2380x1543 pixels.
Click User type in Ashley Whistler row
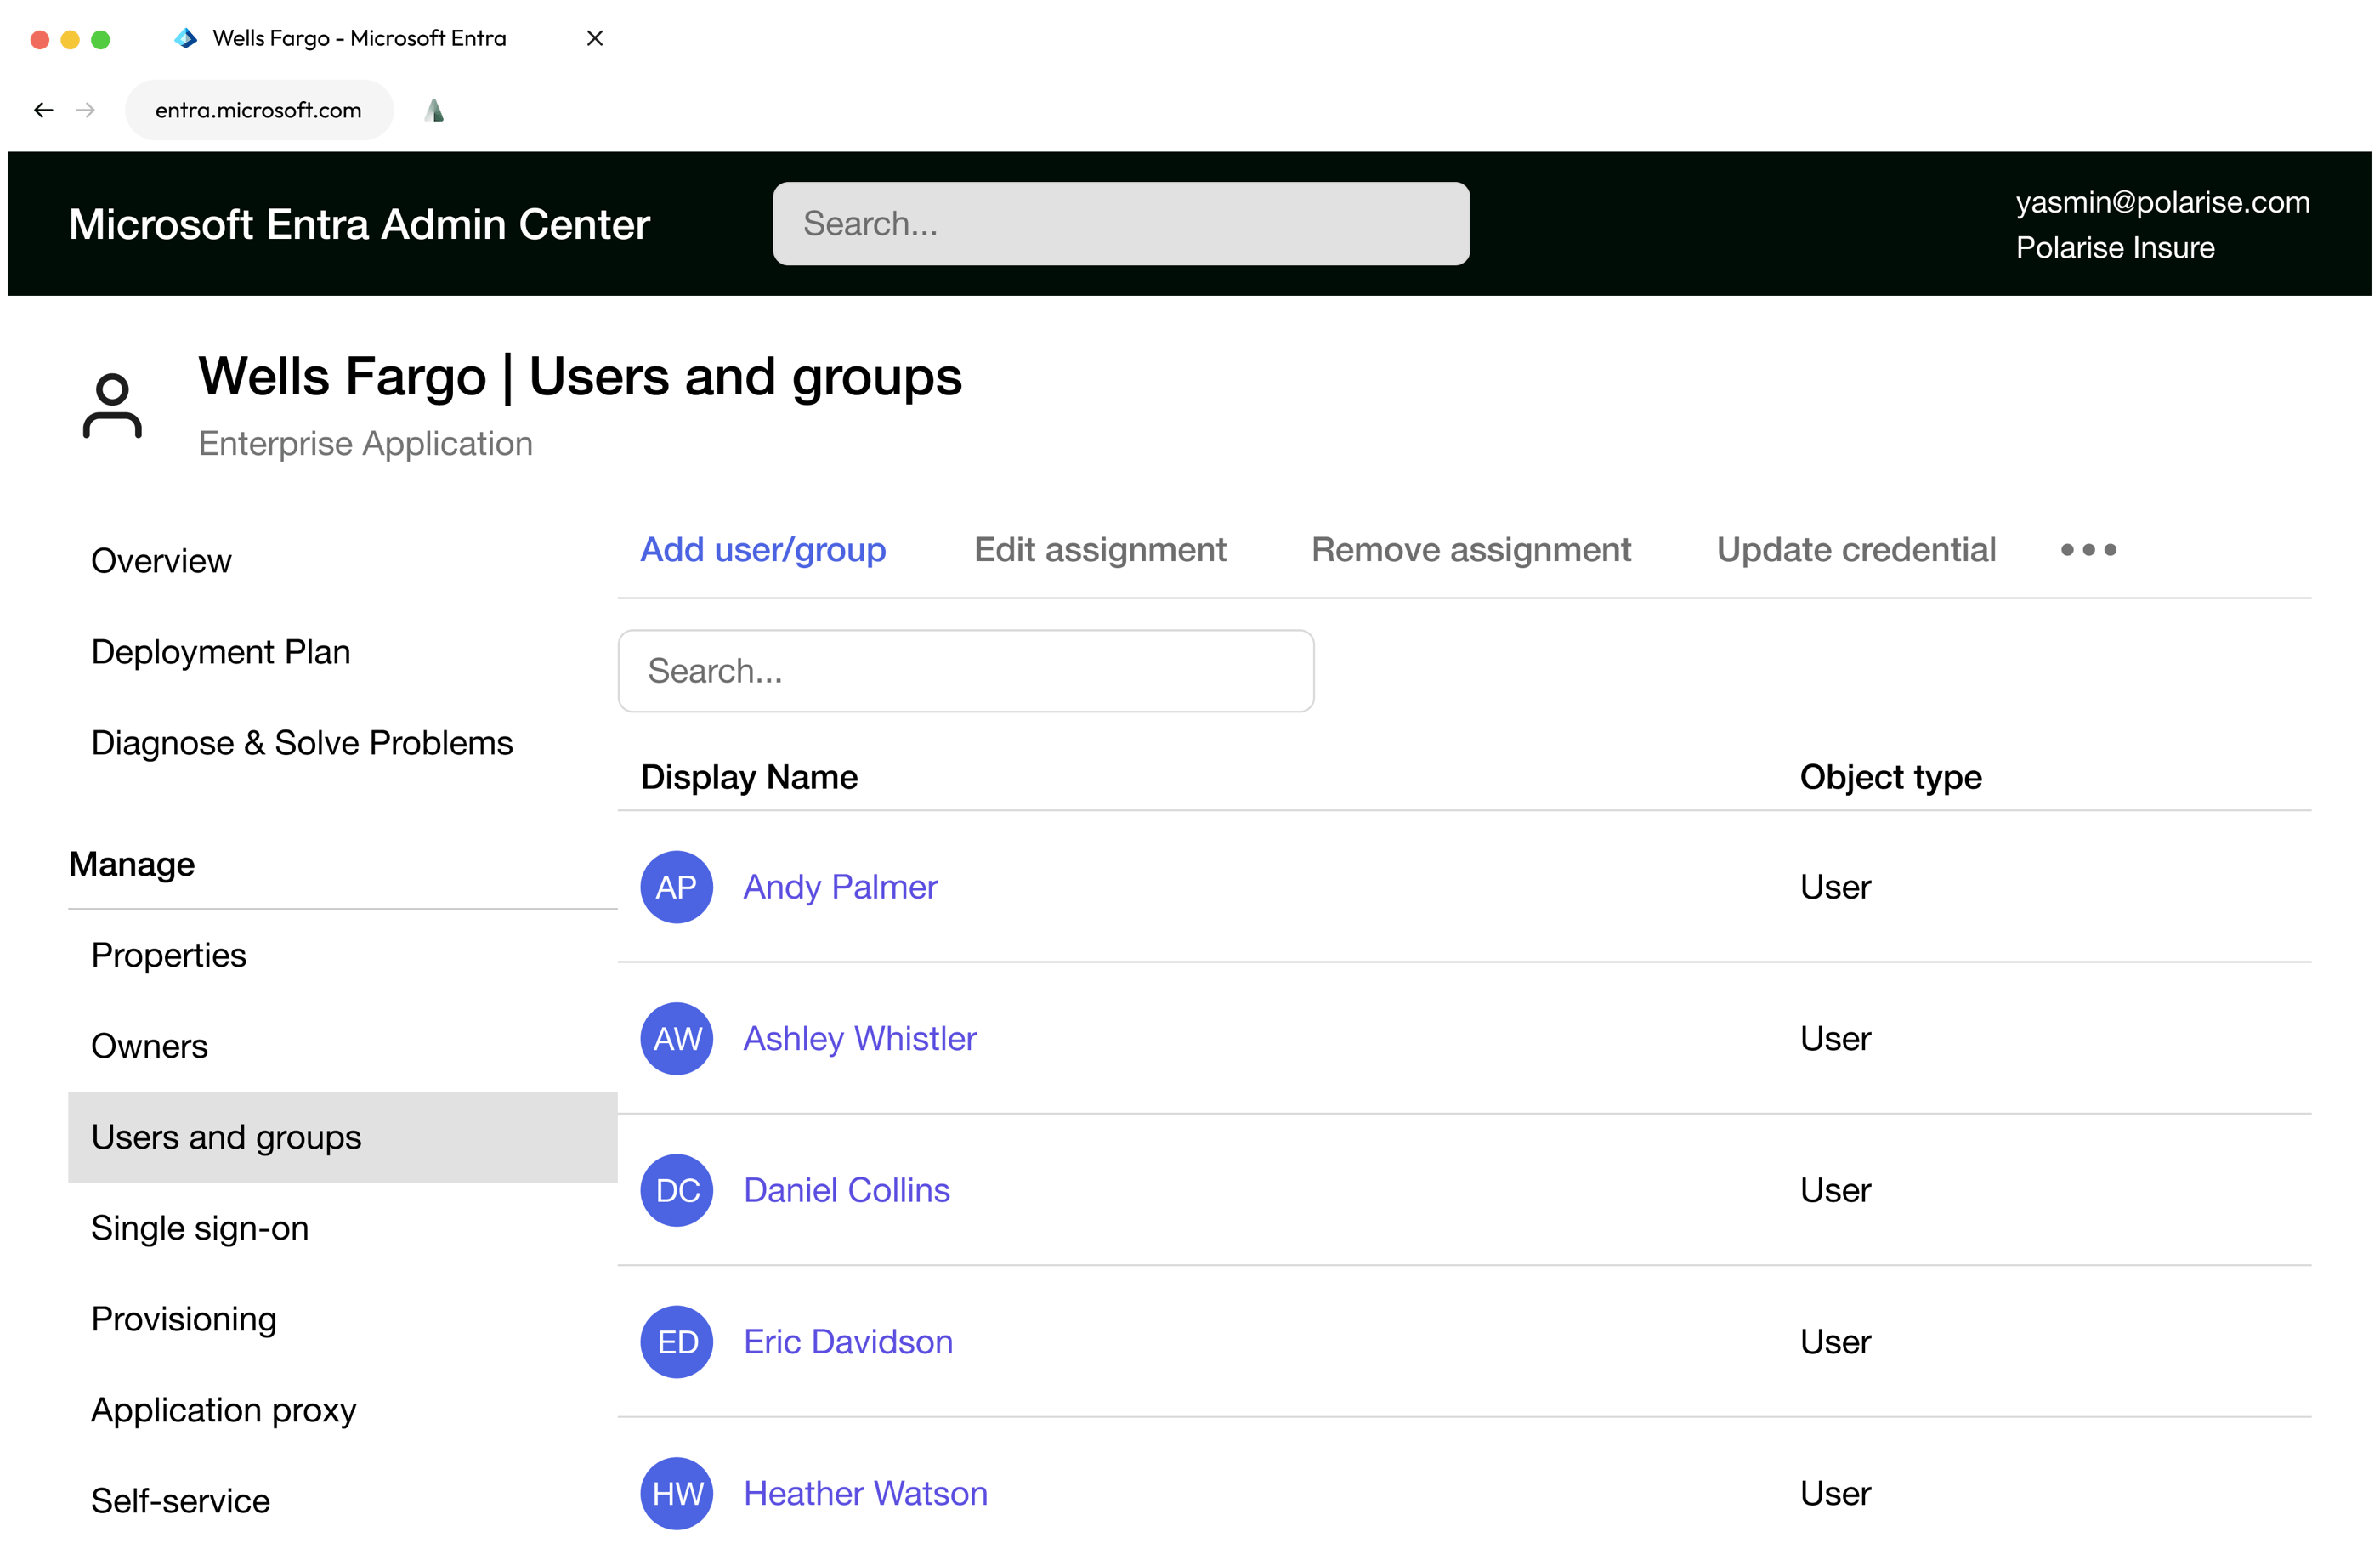(1835, 1038)
